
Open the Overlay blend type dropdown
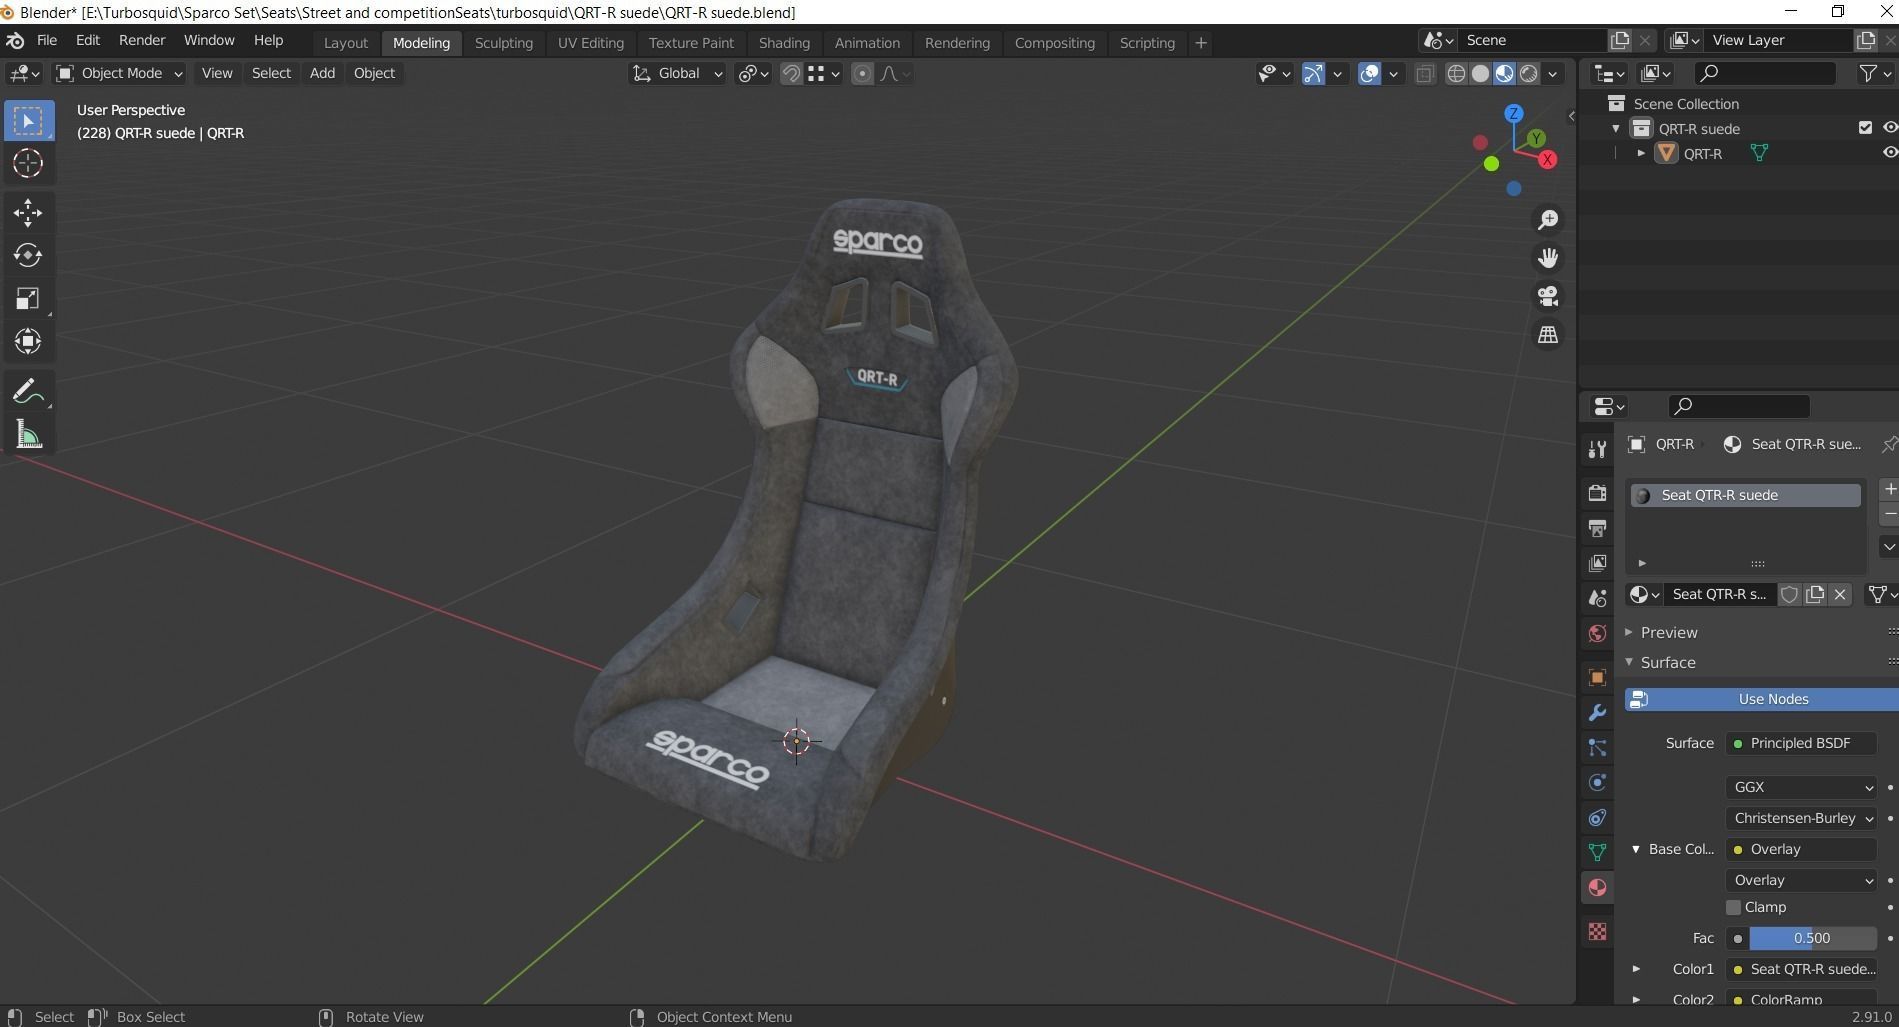tap(1801, 880)
